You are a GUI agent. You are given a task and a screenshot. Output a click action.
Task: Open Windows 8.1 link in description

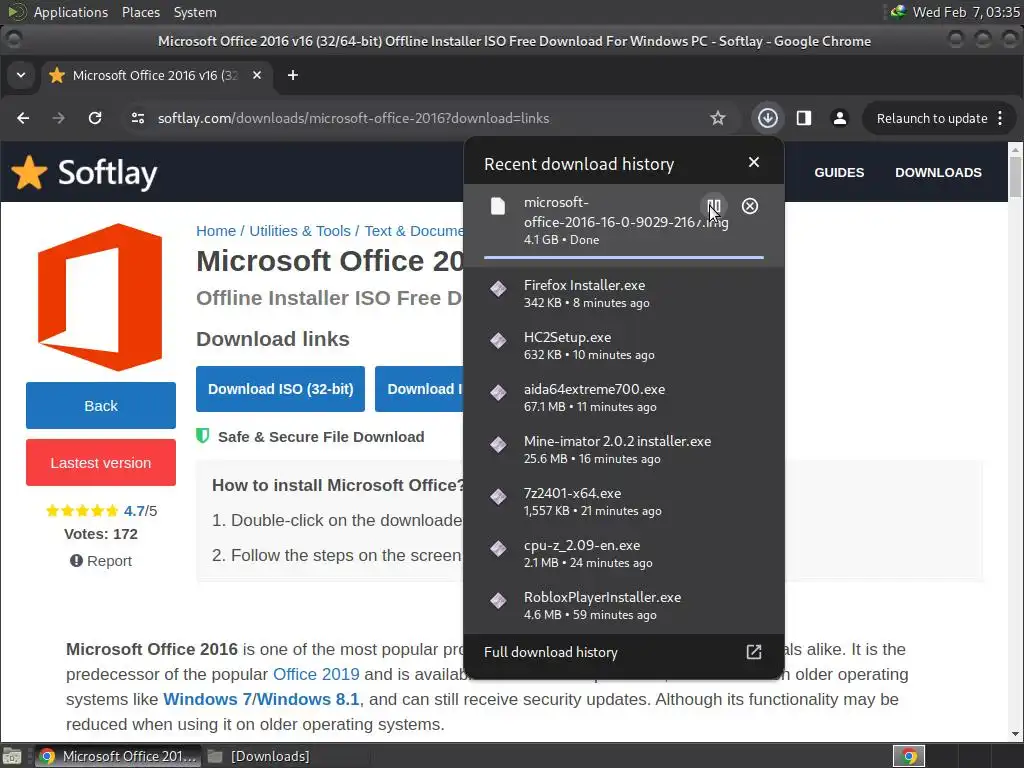click(308, 699)
